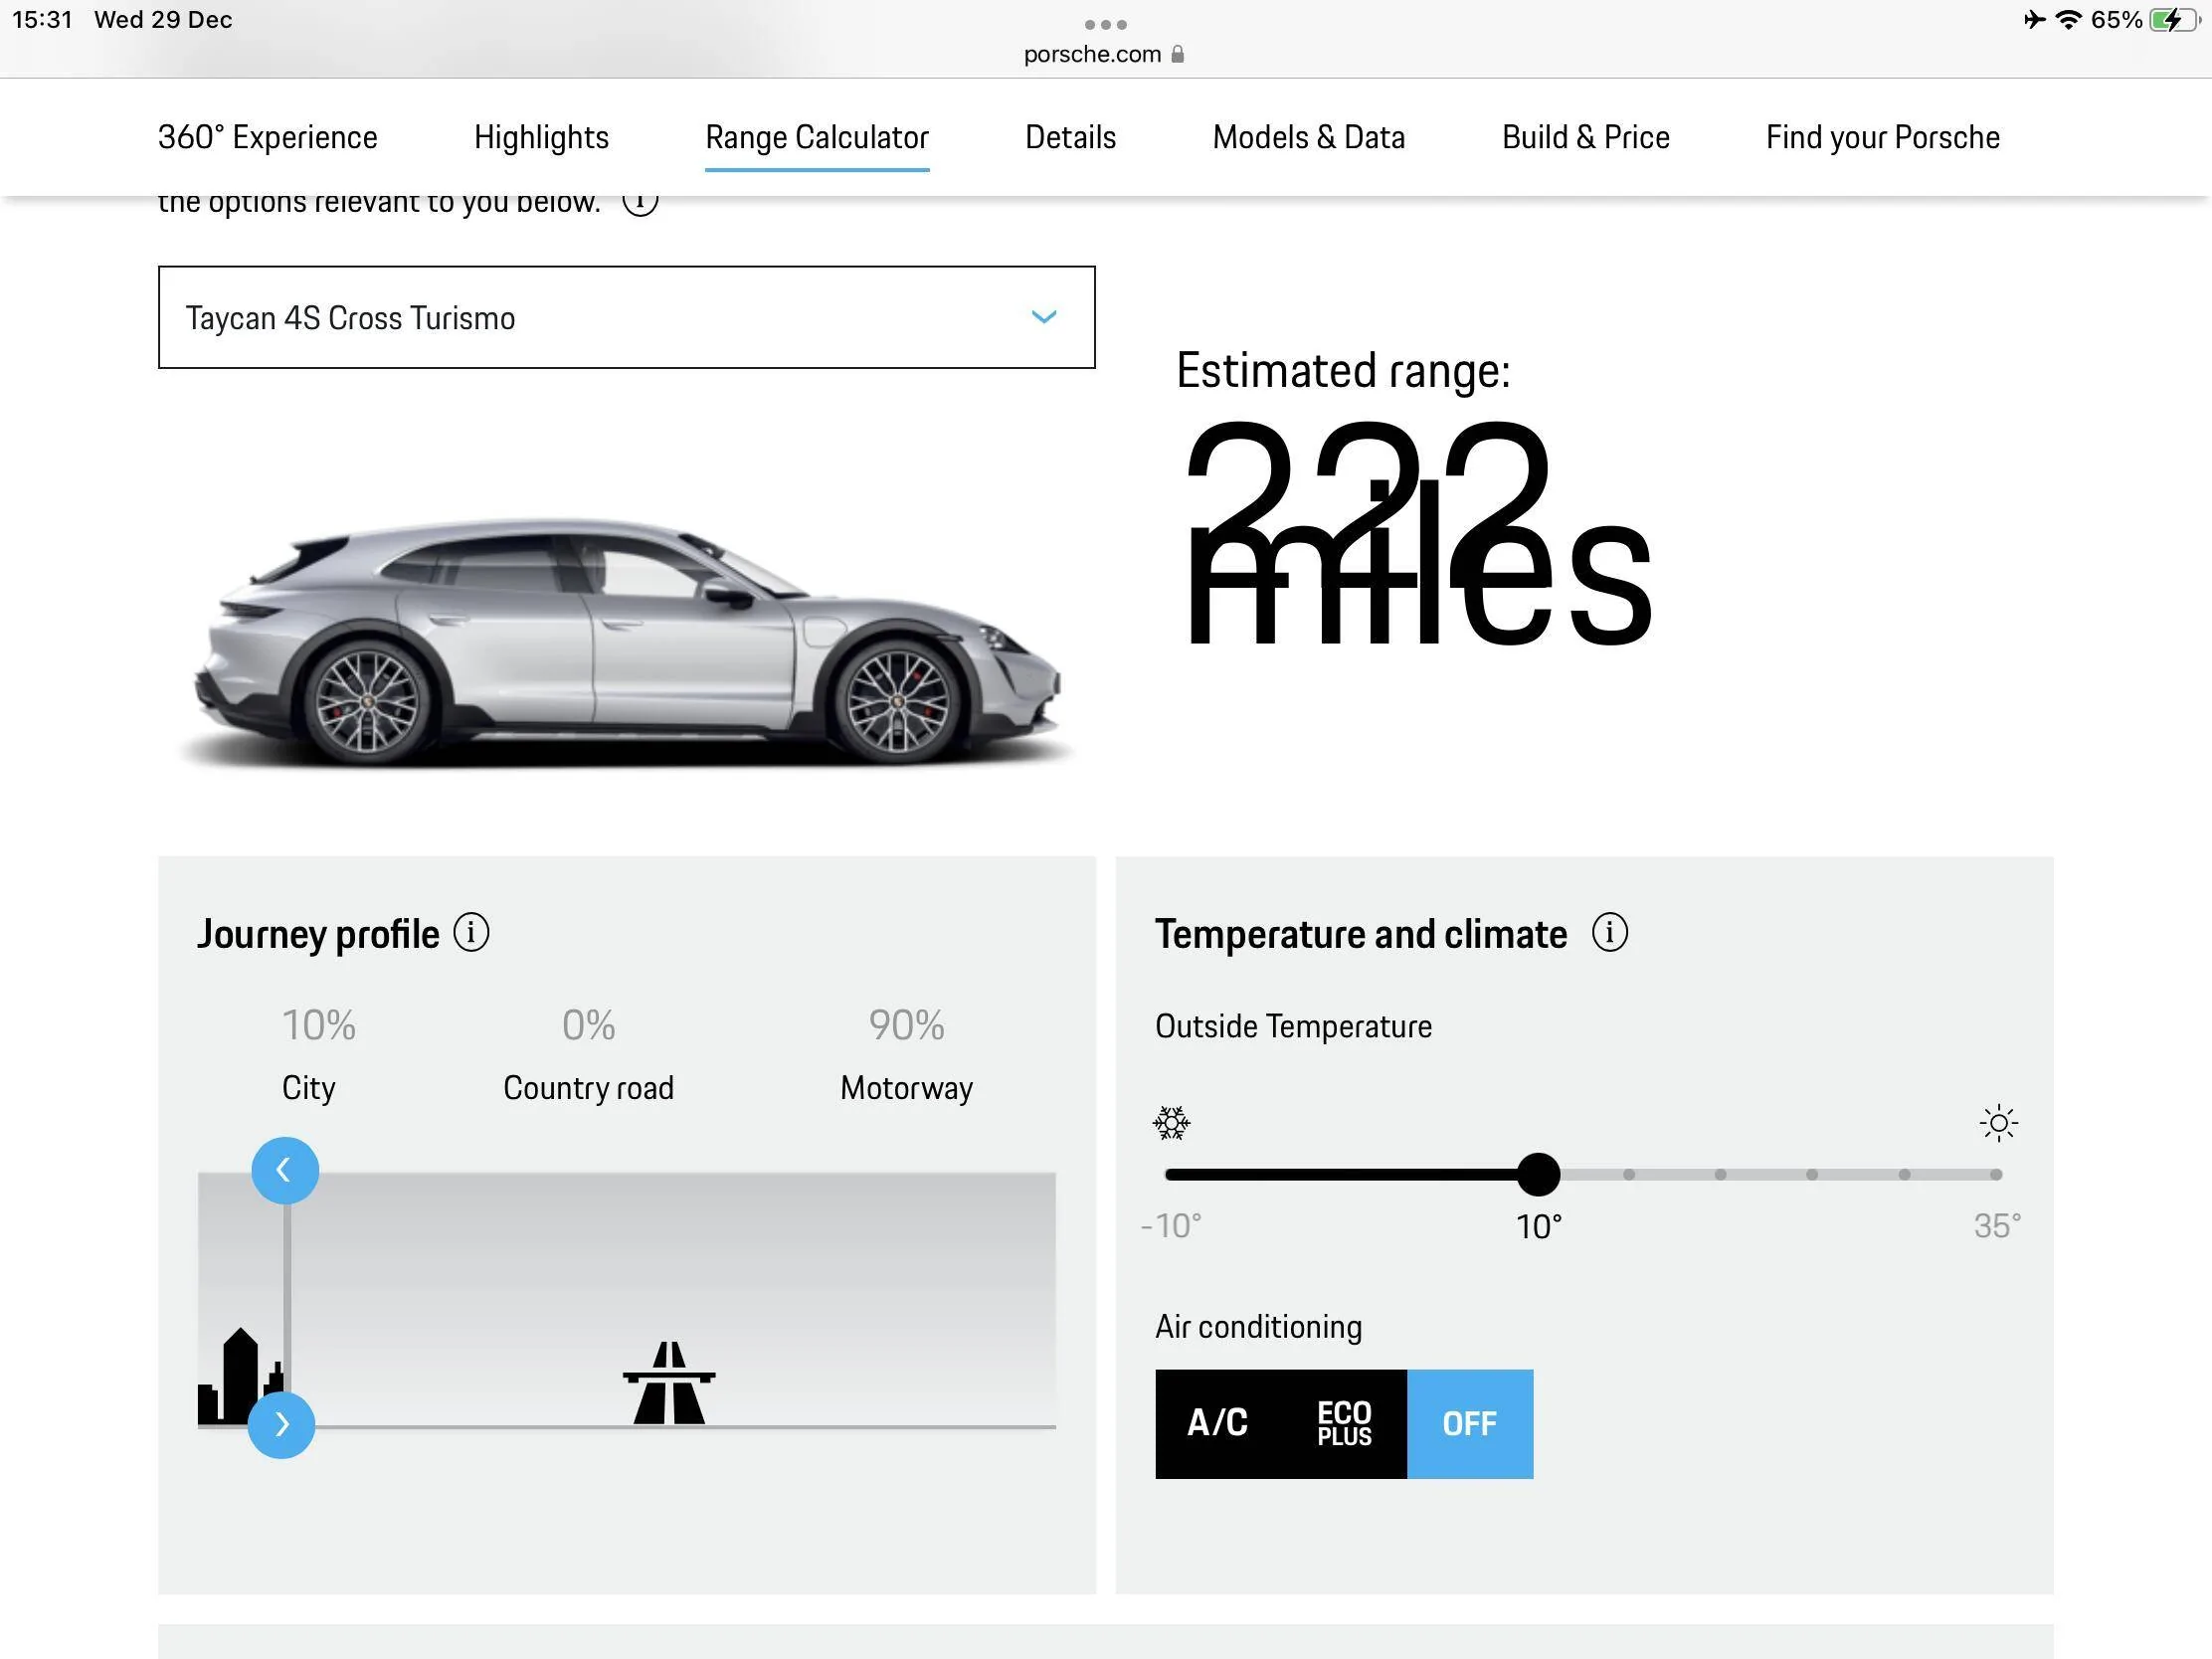Click the 90% Motorway value
This screenshot has height=1659, width=2212.
coord(906,1025)
